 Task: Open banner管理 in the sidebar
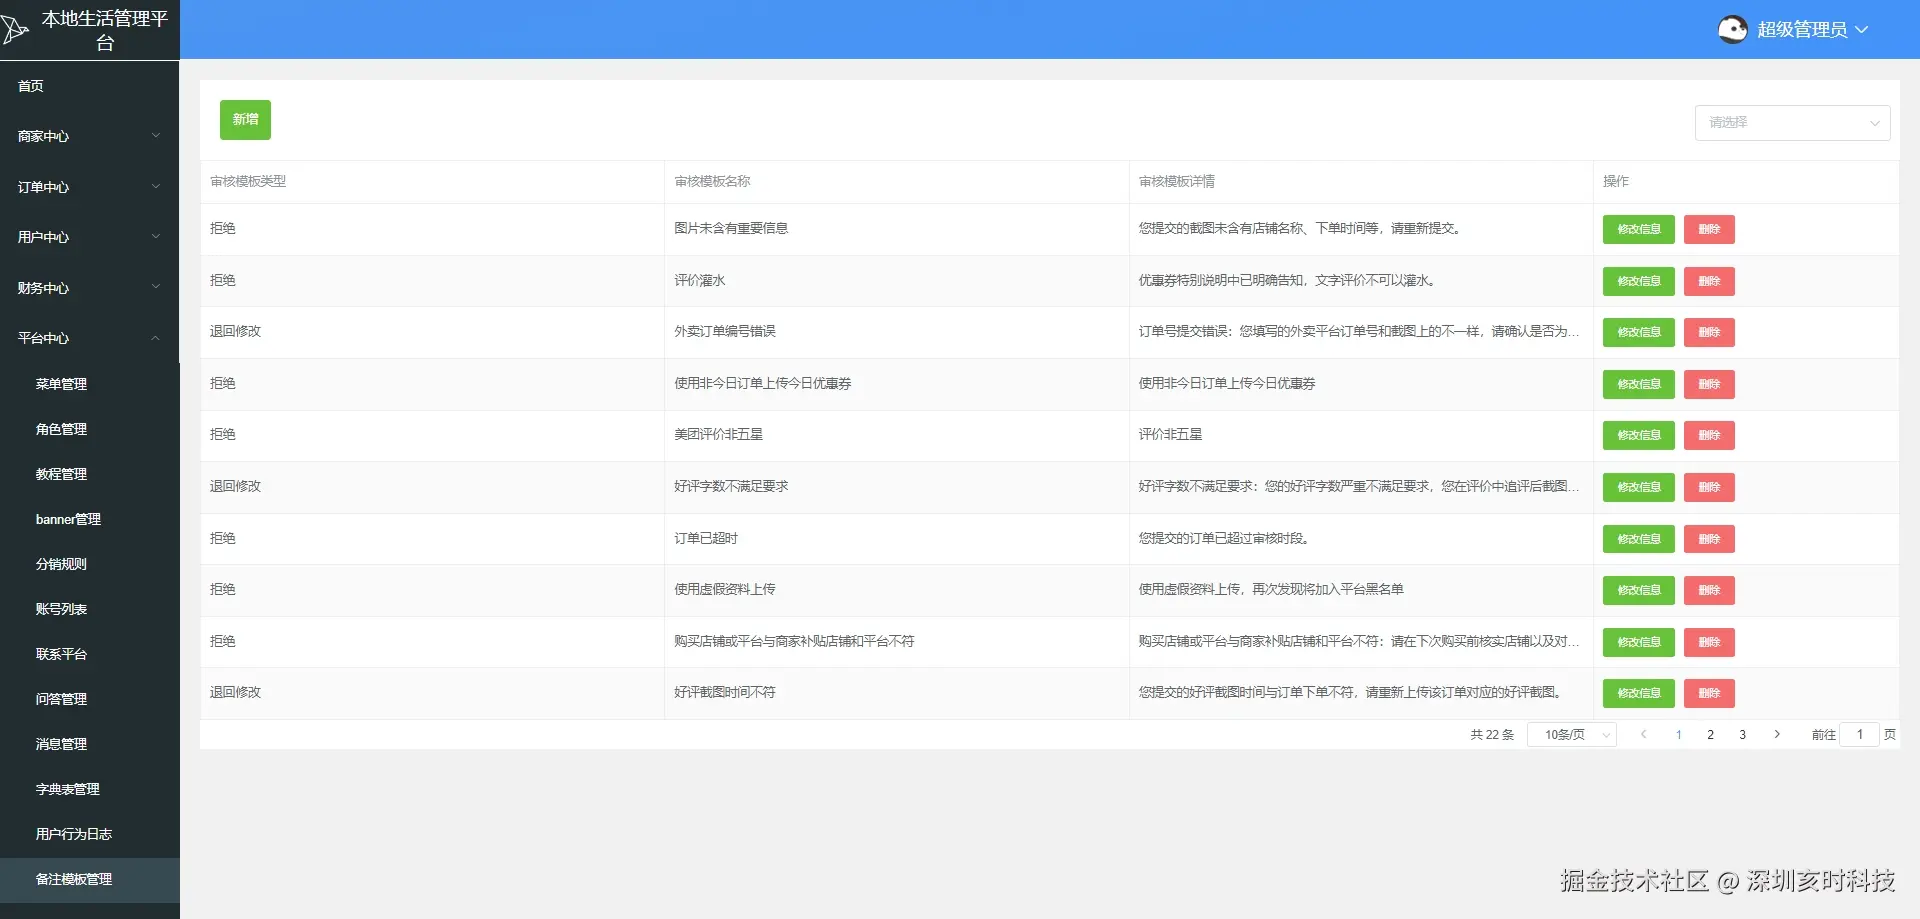90,519
